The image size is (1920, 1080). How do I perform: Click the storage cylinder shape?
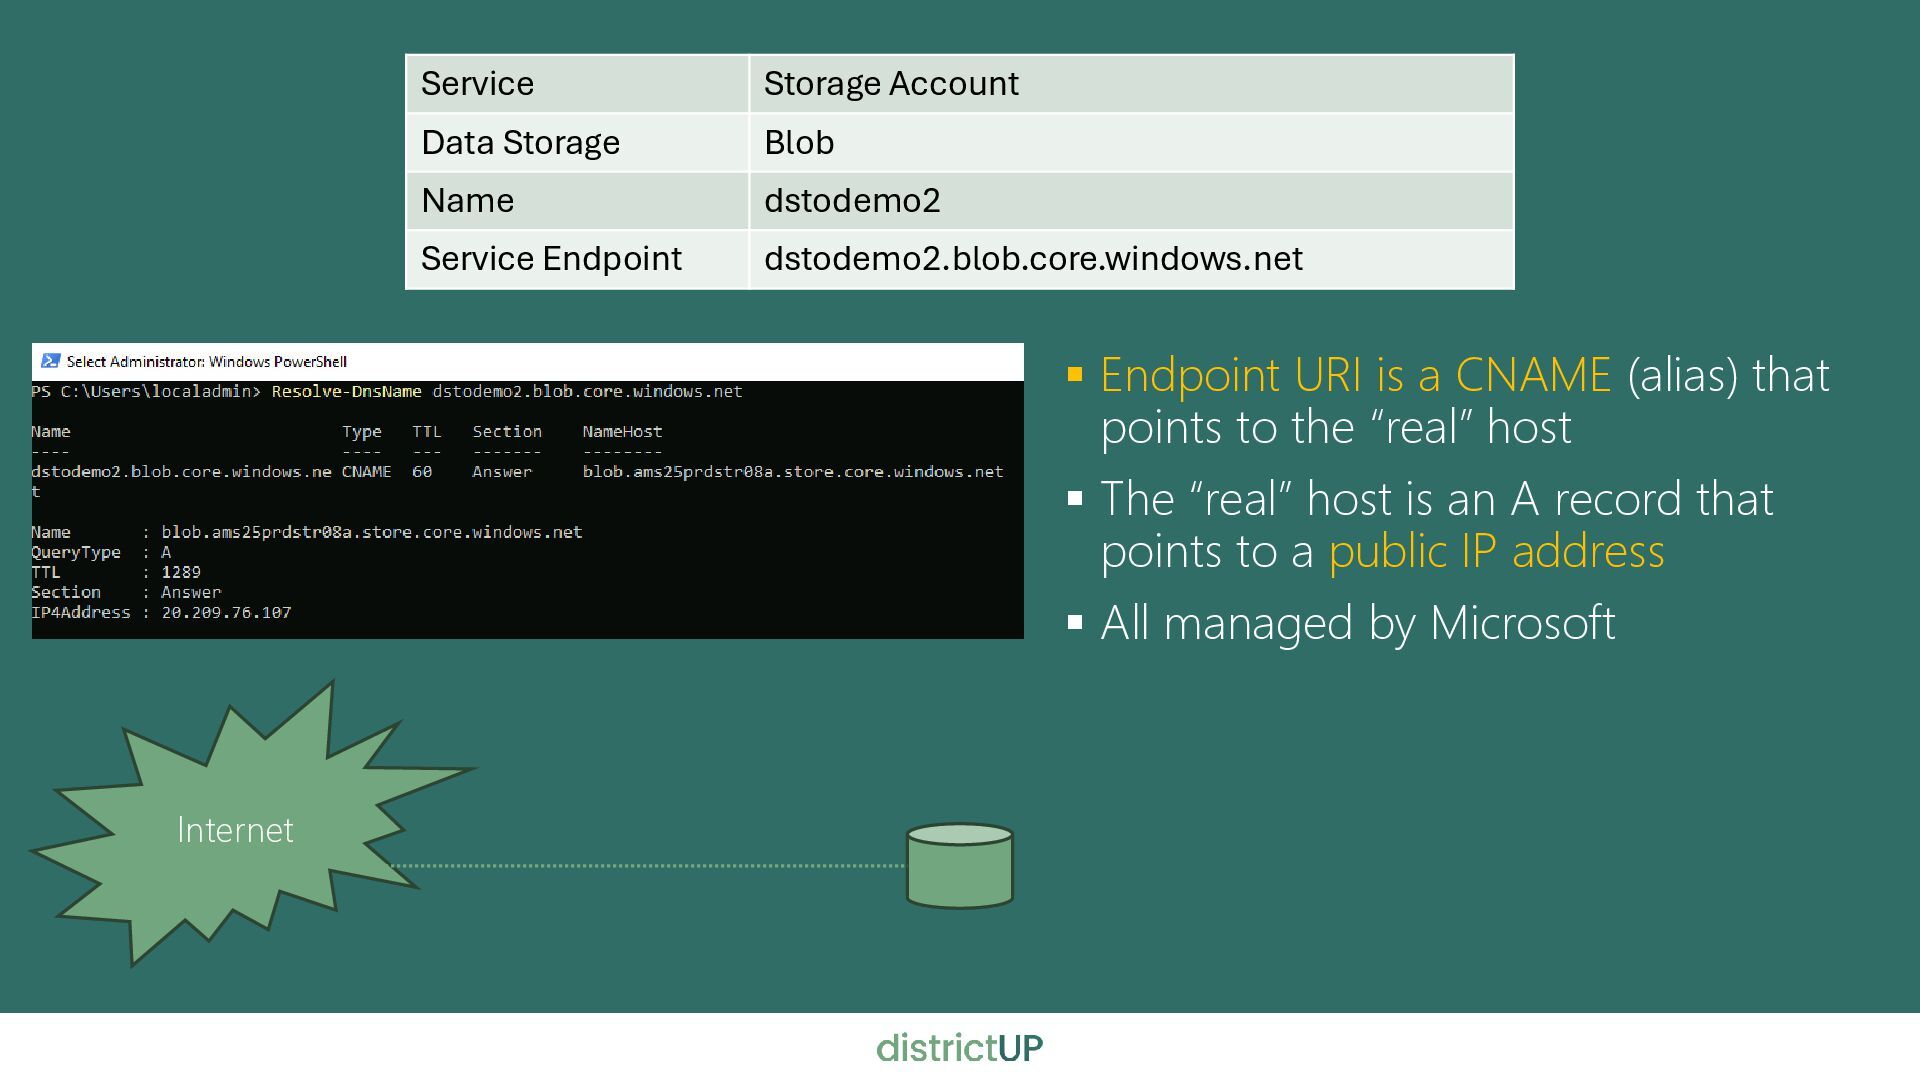[x=960, y=866]
